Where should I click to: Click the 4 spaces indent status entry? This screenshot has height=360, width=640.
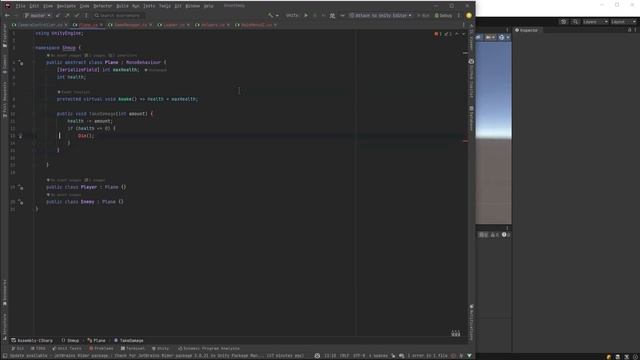tap(378, 356)
